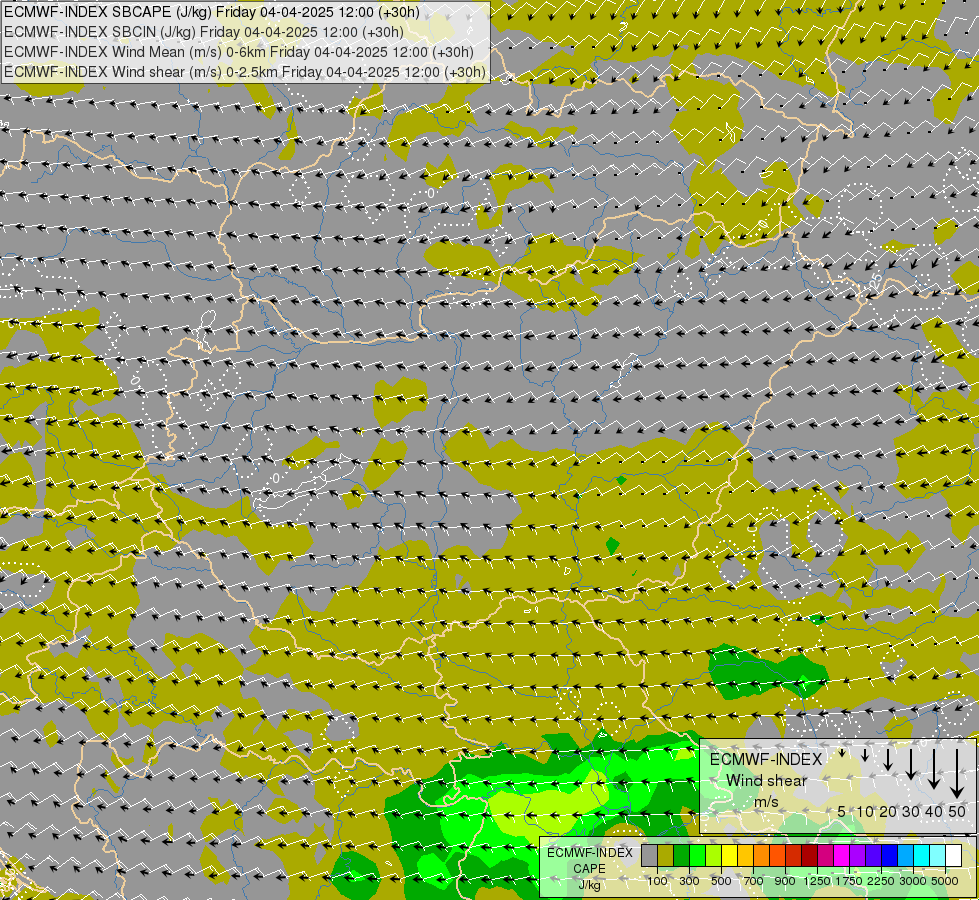Click the 10 m/s wind shear arrow
979x900 pixels.
pyautogui.click(x=865, y=756)
